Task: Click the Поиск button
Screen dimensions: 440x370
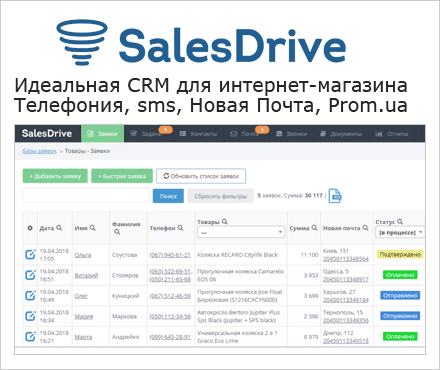Action: coord(168,196)
